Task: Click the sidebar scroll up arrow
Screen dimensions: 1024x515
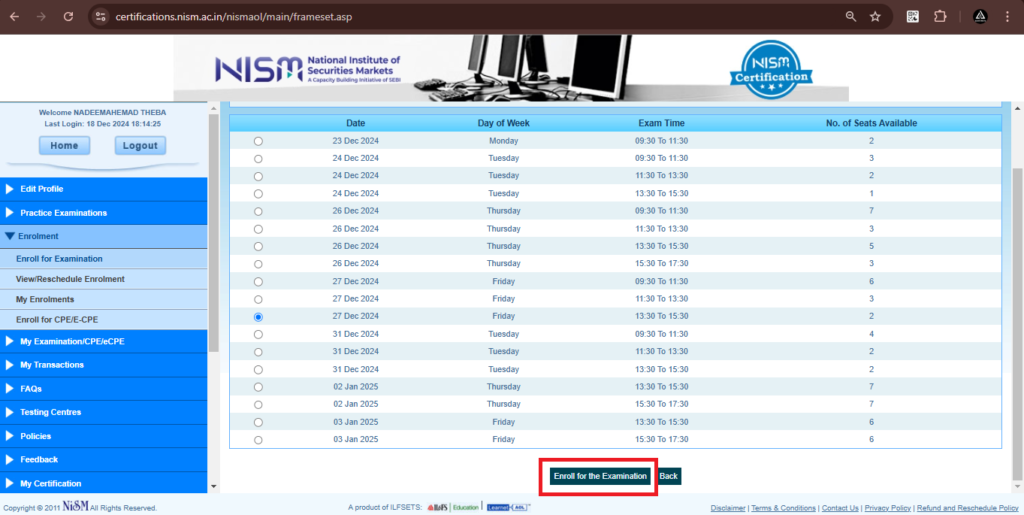Action: click(x=214, y=107)
